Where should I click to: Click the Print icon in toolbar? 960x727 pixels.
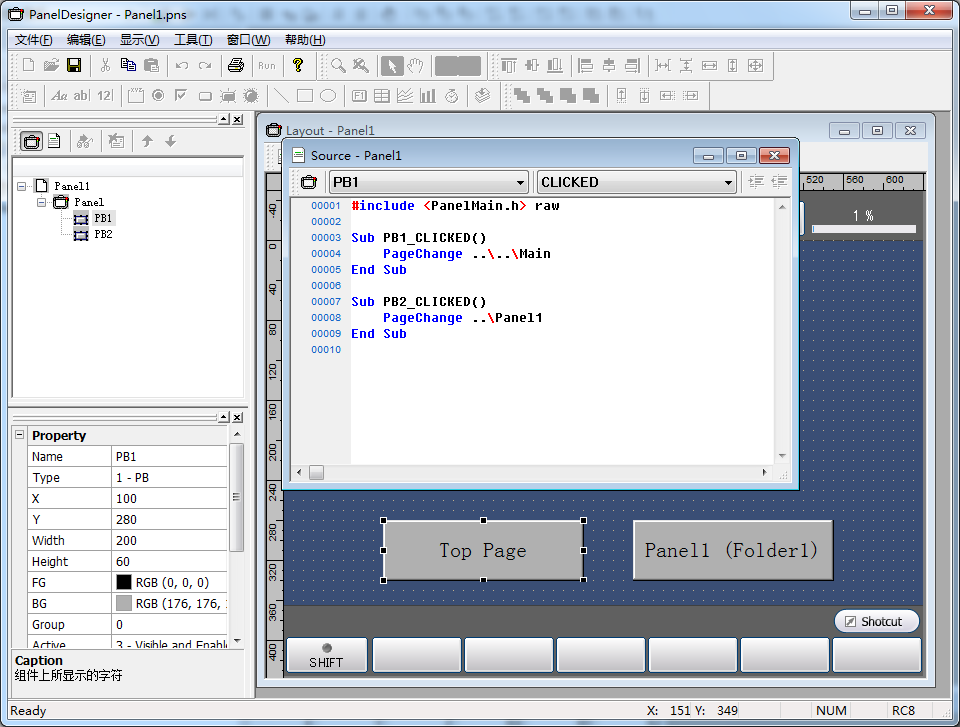[235, 66]
